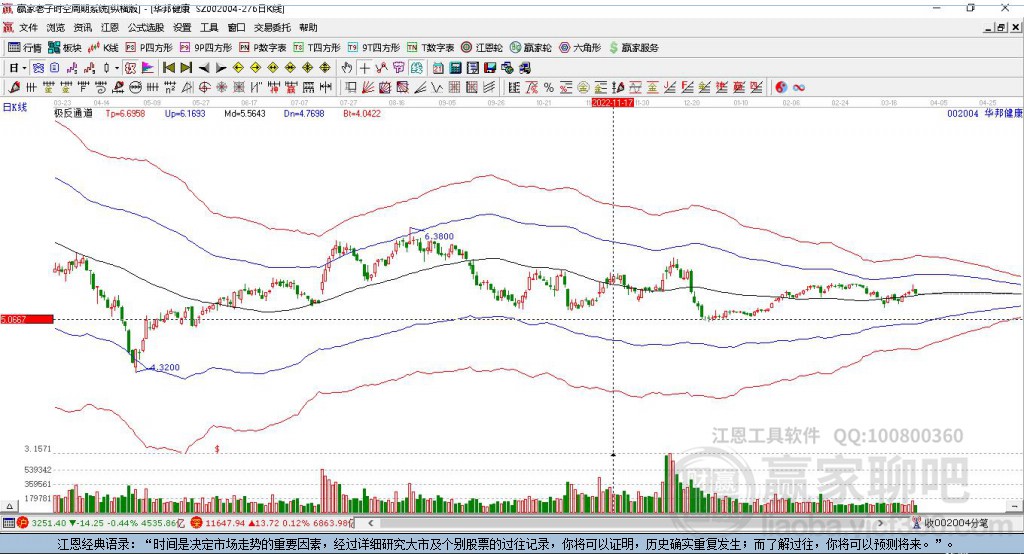This screenshot has height=554, width=1024.
Task: Open the 交易委托 menu
Action: pos(272,27)
